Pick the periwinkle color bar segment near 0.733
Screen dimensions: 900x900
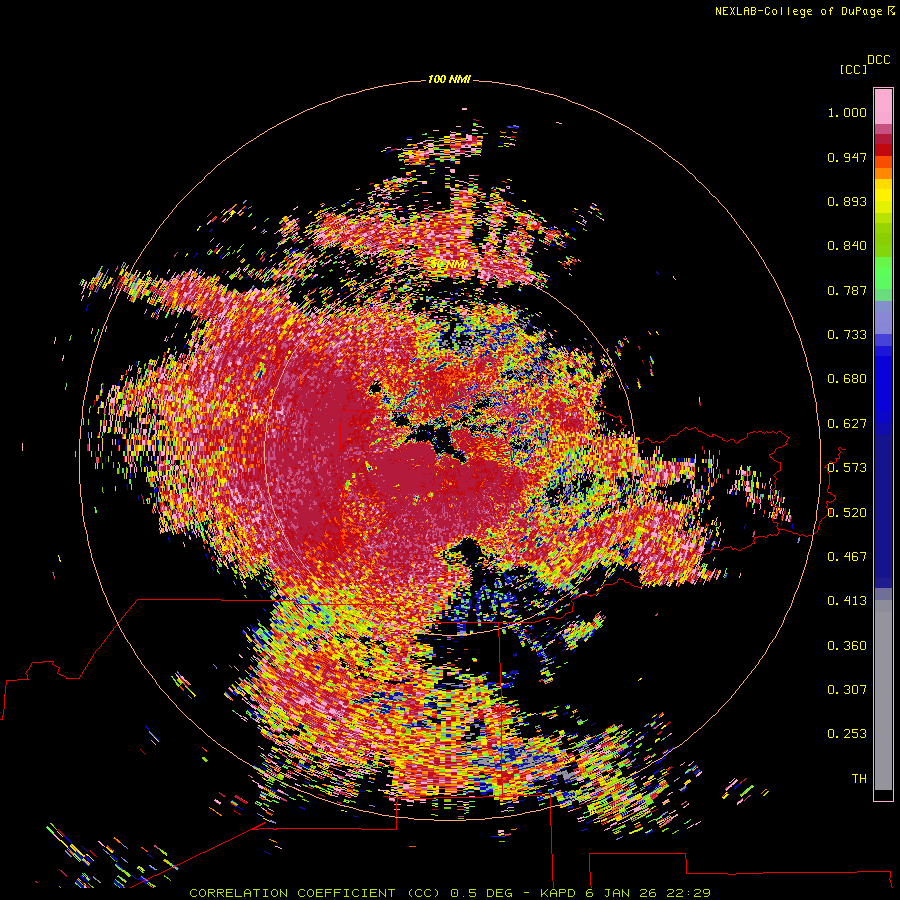883,317
